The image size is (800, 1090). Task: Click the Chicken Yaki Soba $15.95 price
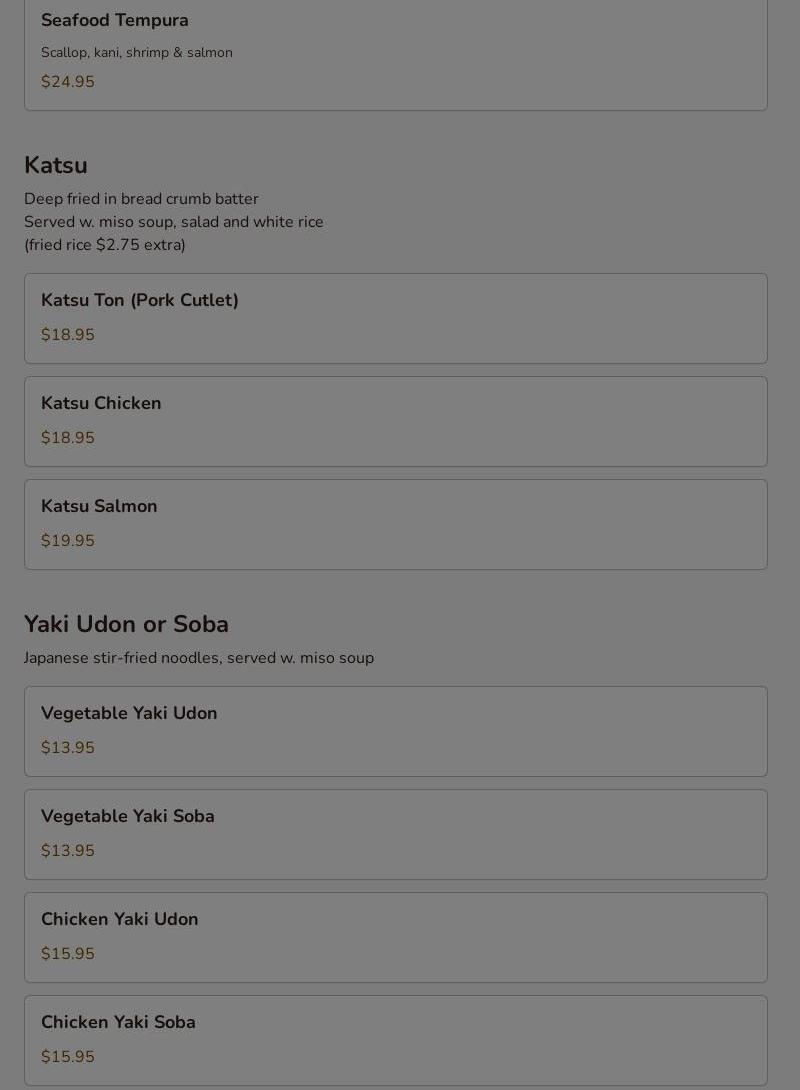[68, 1057]
